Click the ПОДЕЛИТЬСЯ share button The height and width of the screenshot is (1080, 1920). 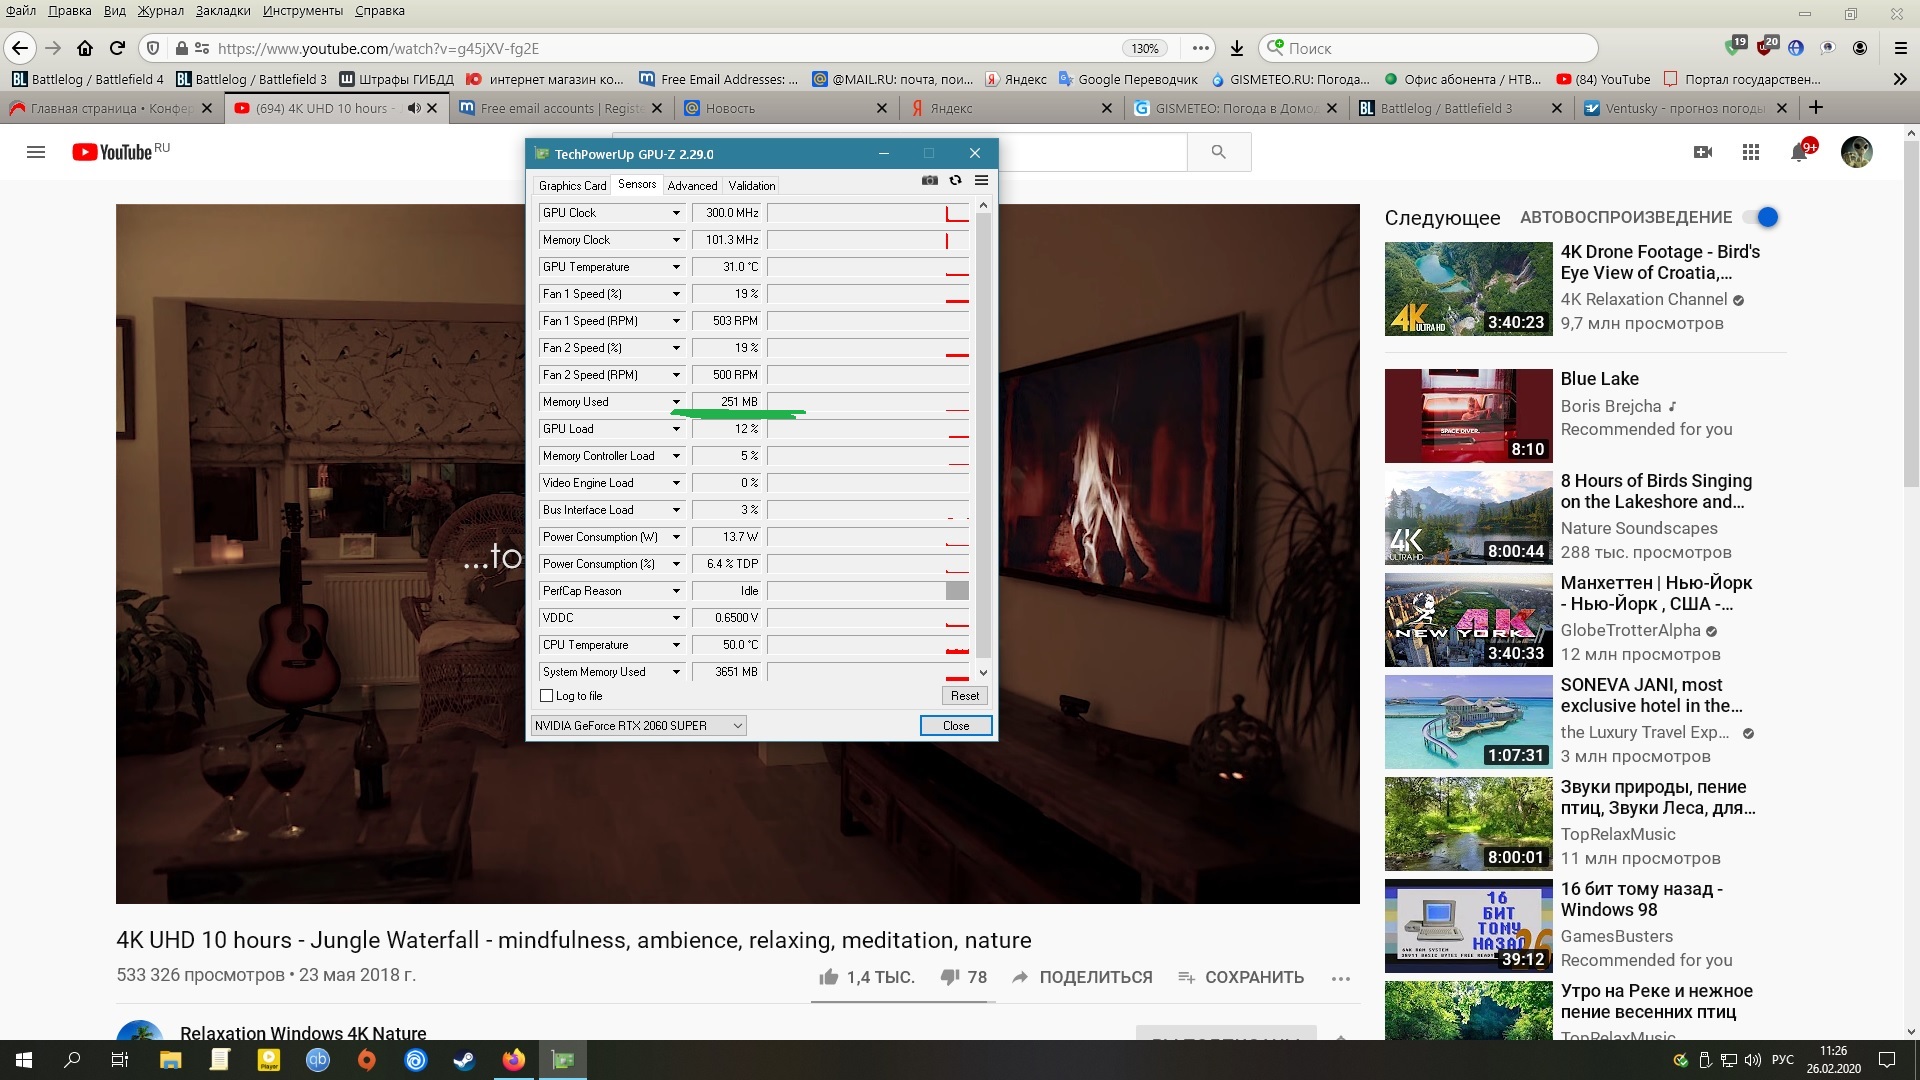[x=1082, y=977]
